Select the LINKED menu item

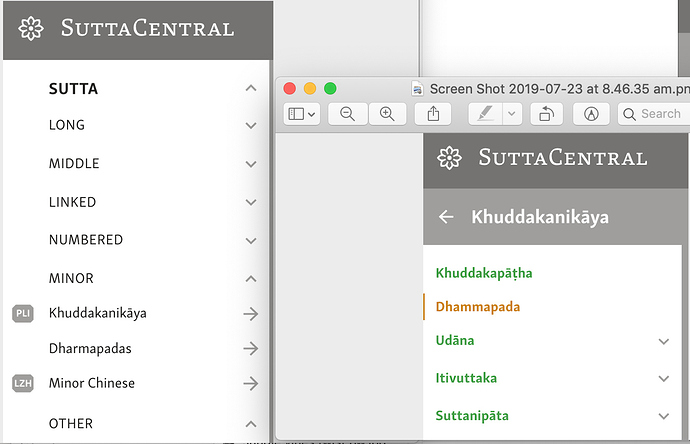pyautogui.click(x=72, y=202)
